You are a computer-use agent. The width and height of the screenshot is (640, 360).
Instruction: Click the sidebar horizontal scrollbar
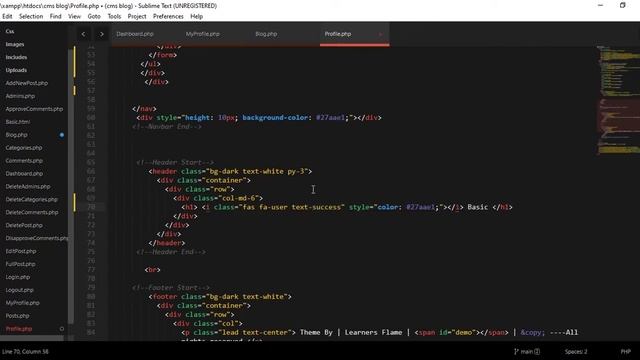click(x=32, y=338)
